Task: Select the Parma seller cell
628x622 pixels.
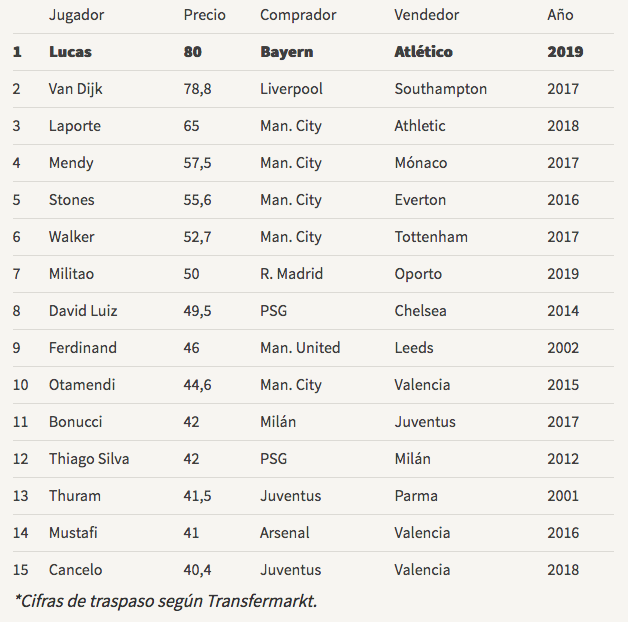Action: (x=416, y=496)
